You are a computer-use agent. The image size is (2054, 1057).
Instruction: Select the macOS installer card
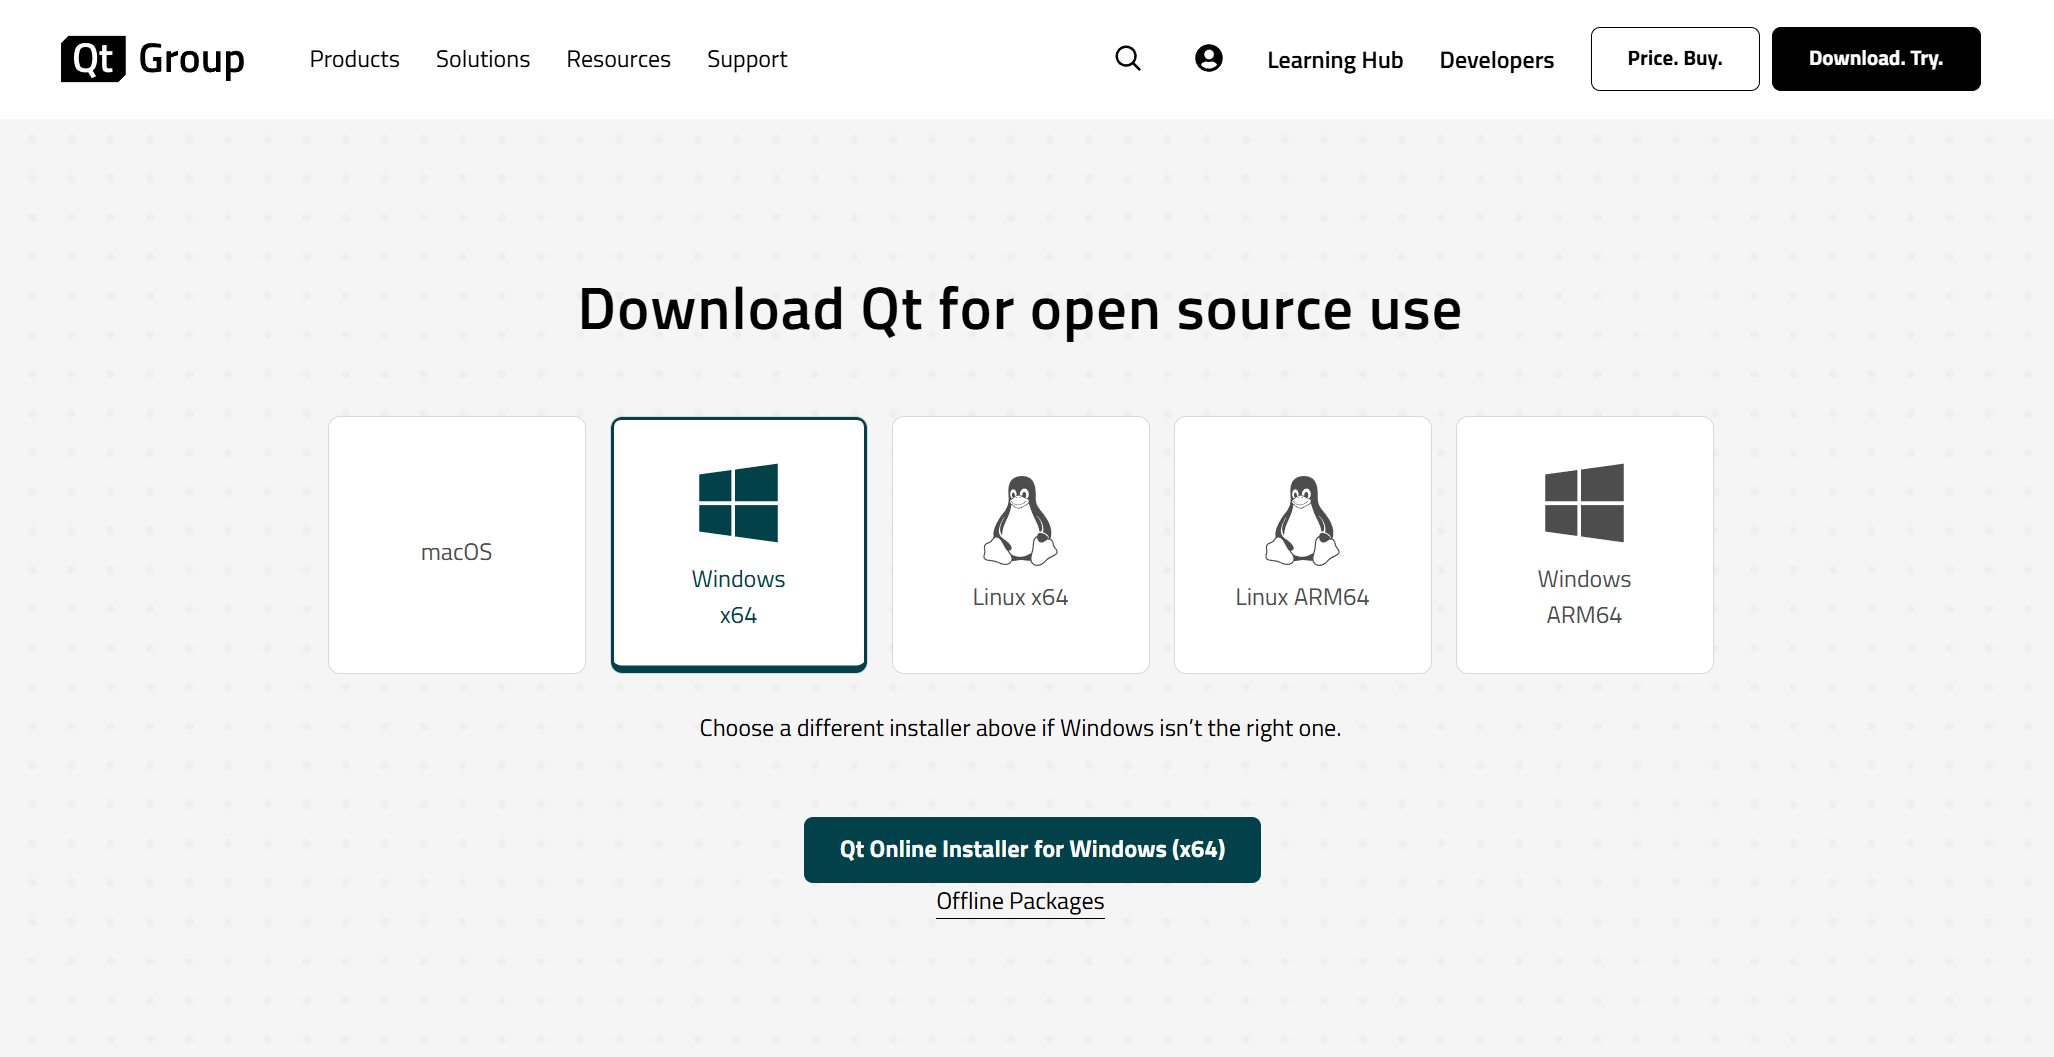click(457, 545)
